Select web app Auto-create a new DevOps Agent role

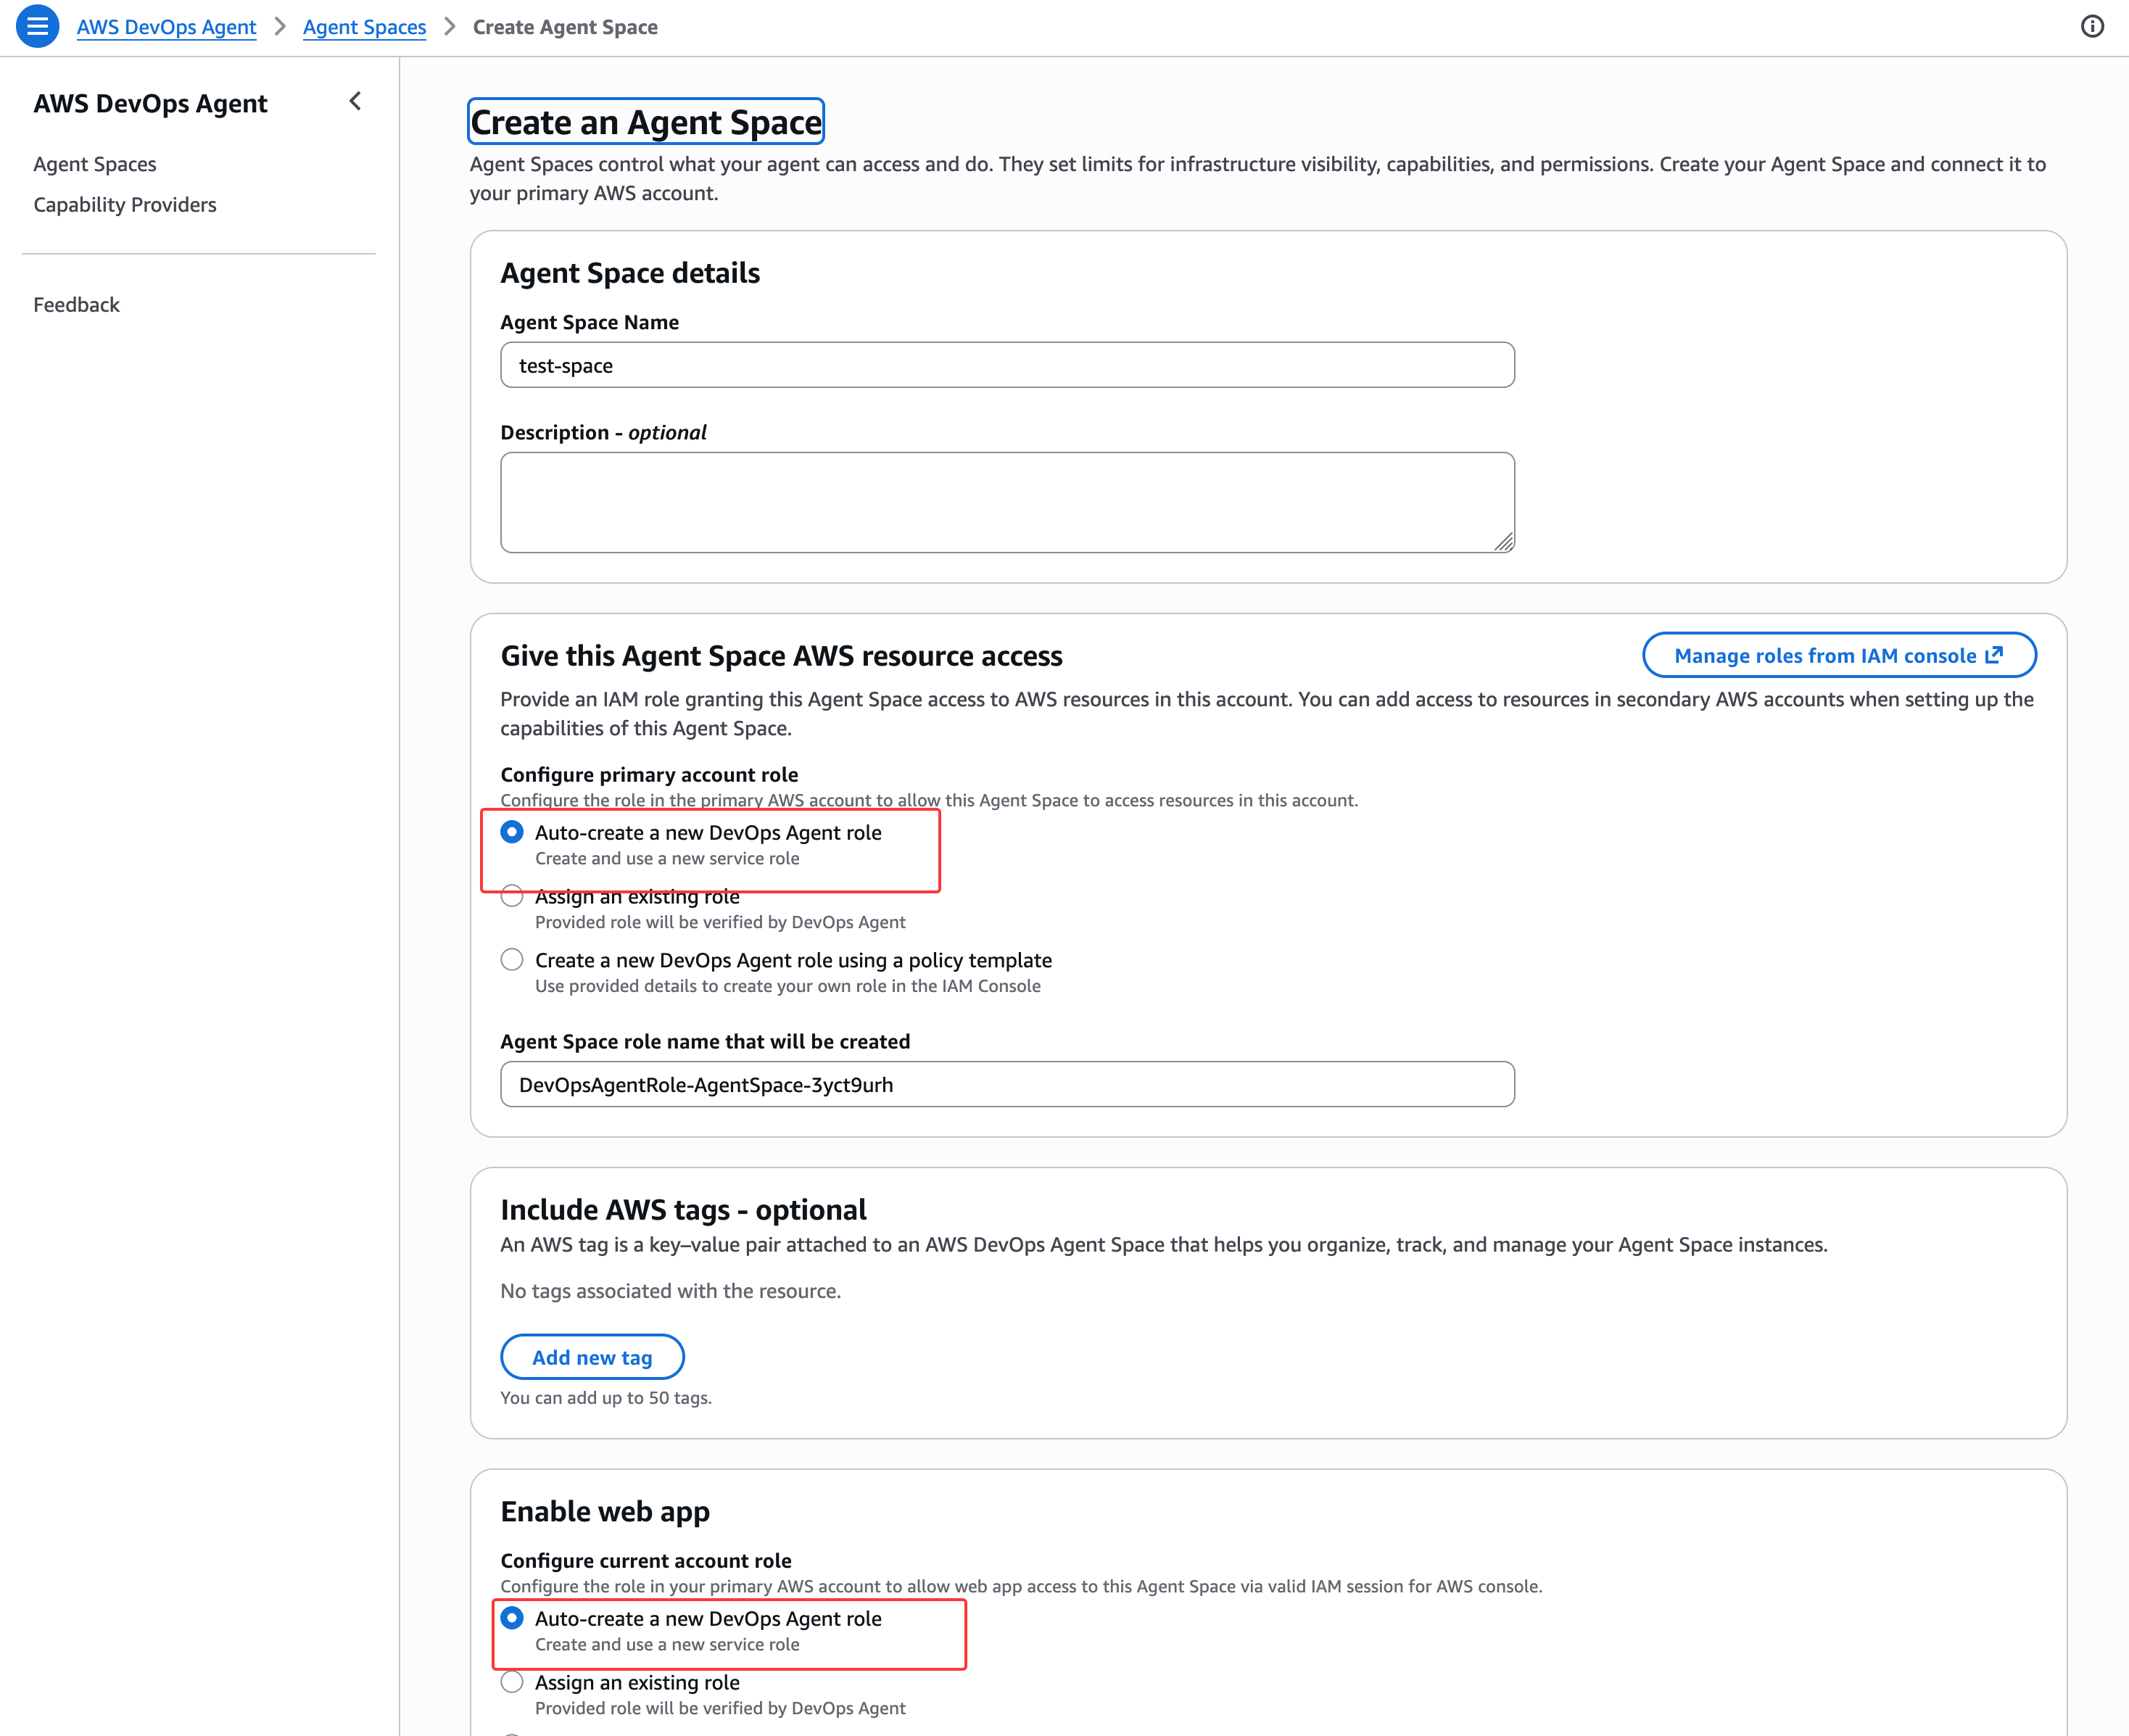click(512, 1618)
